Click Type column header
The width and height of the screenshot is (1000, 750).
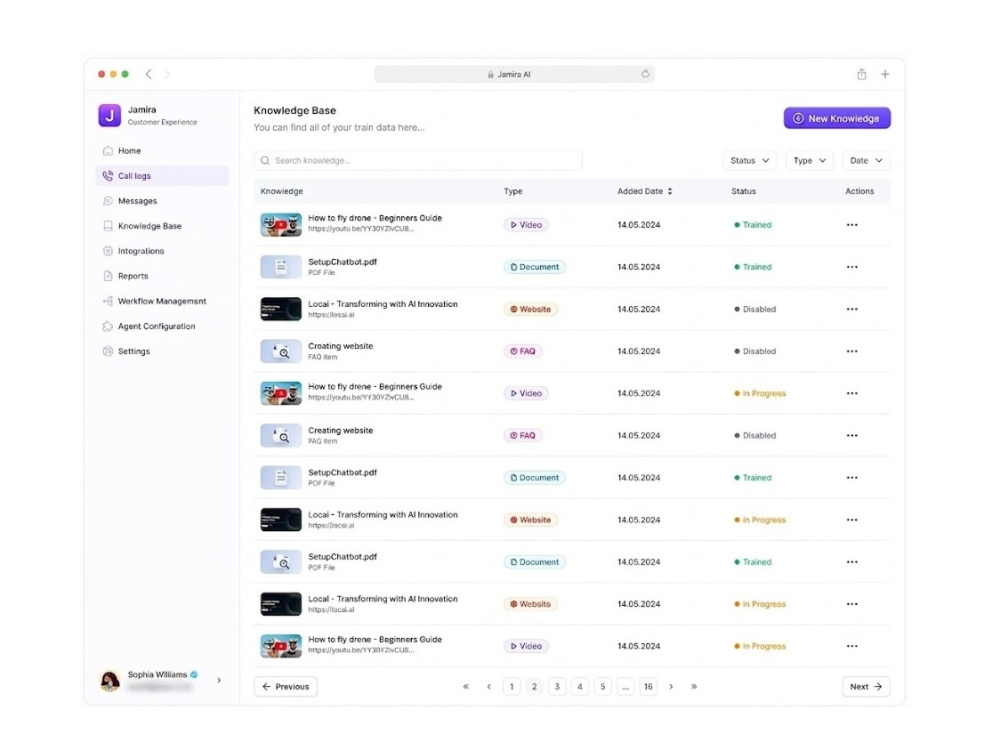513,191
